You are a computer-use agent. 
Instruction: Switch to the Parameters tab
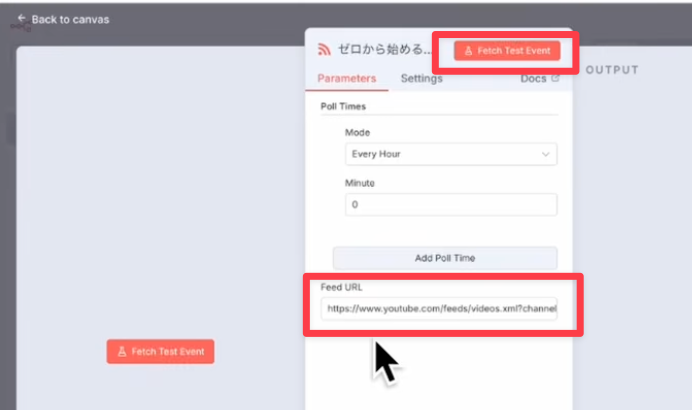(346, 79)
